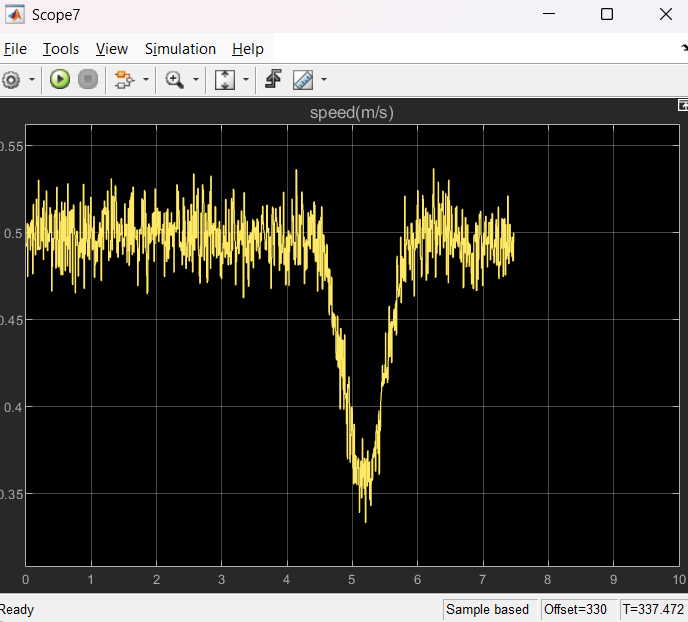
Task: Click the green Run simulation button
Action: (60, 79)
